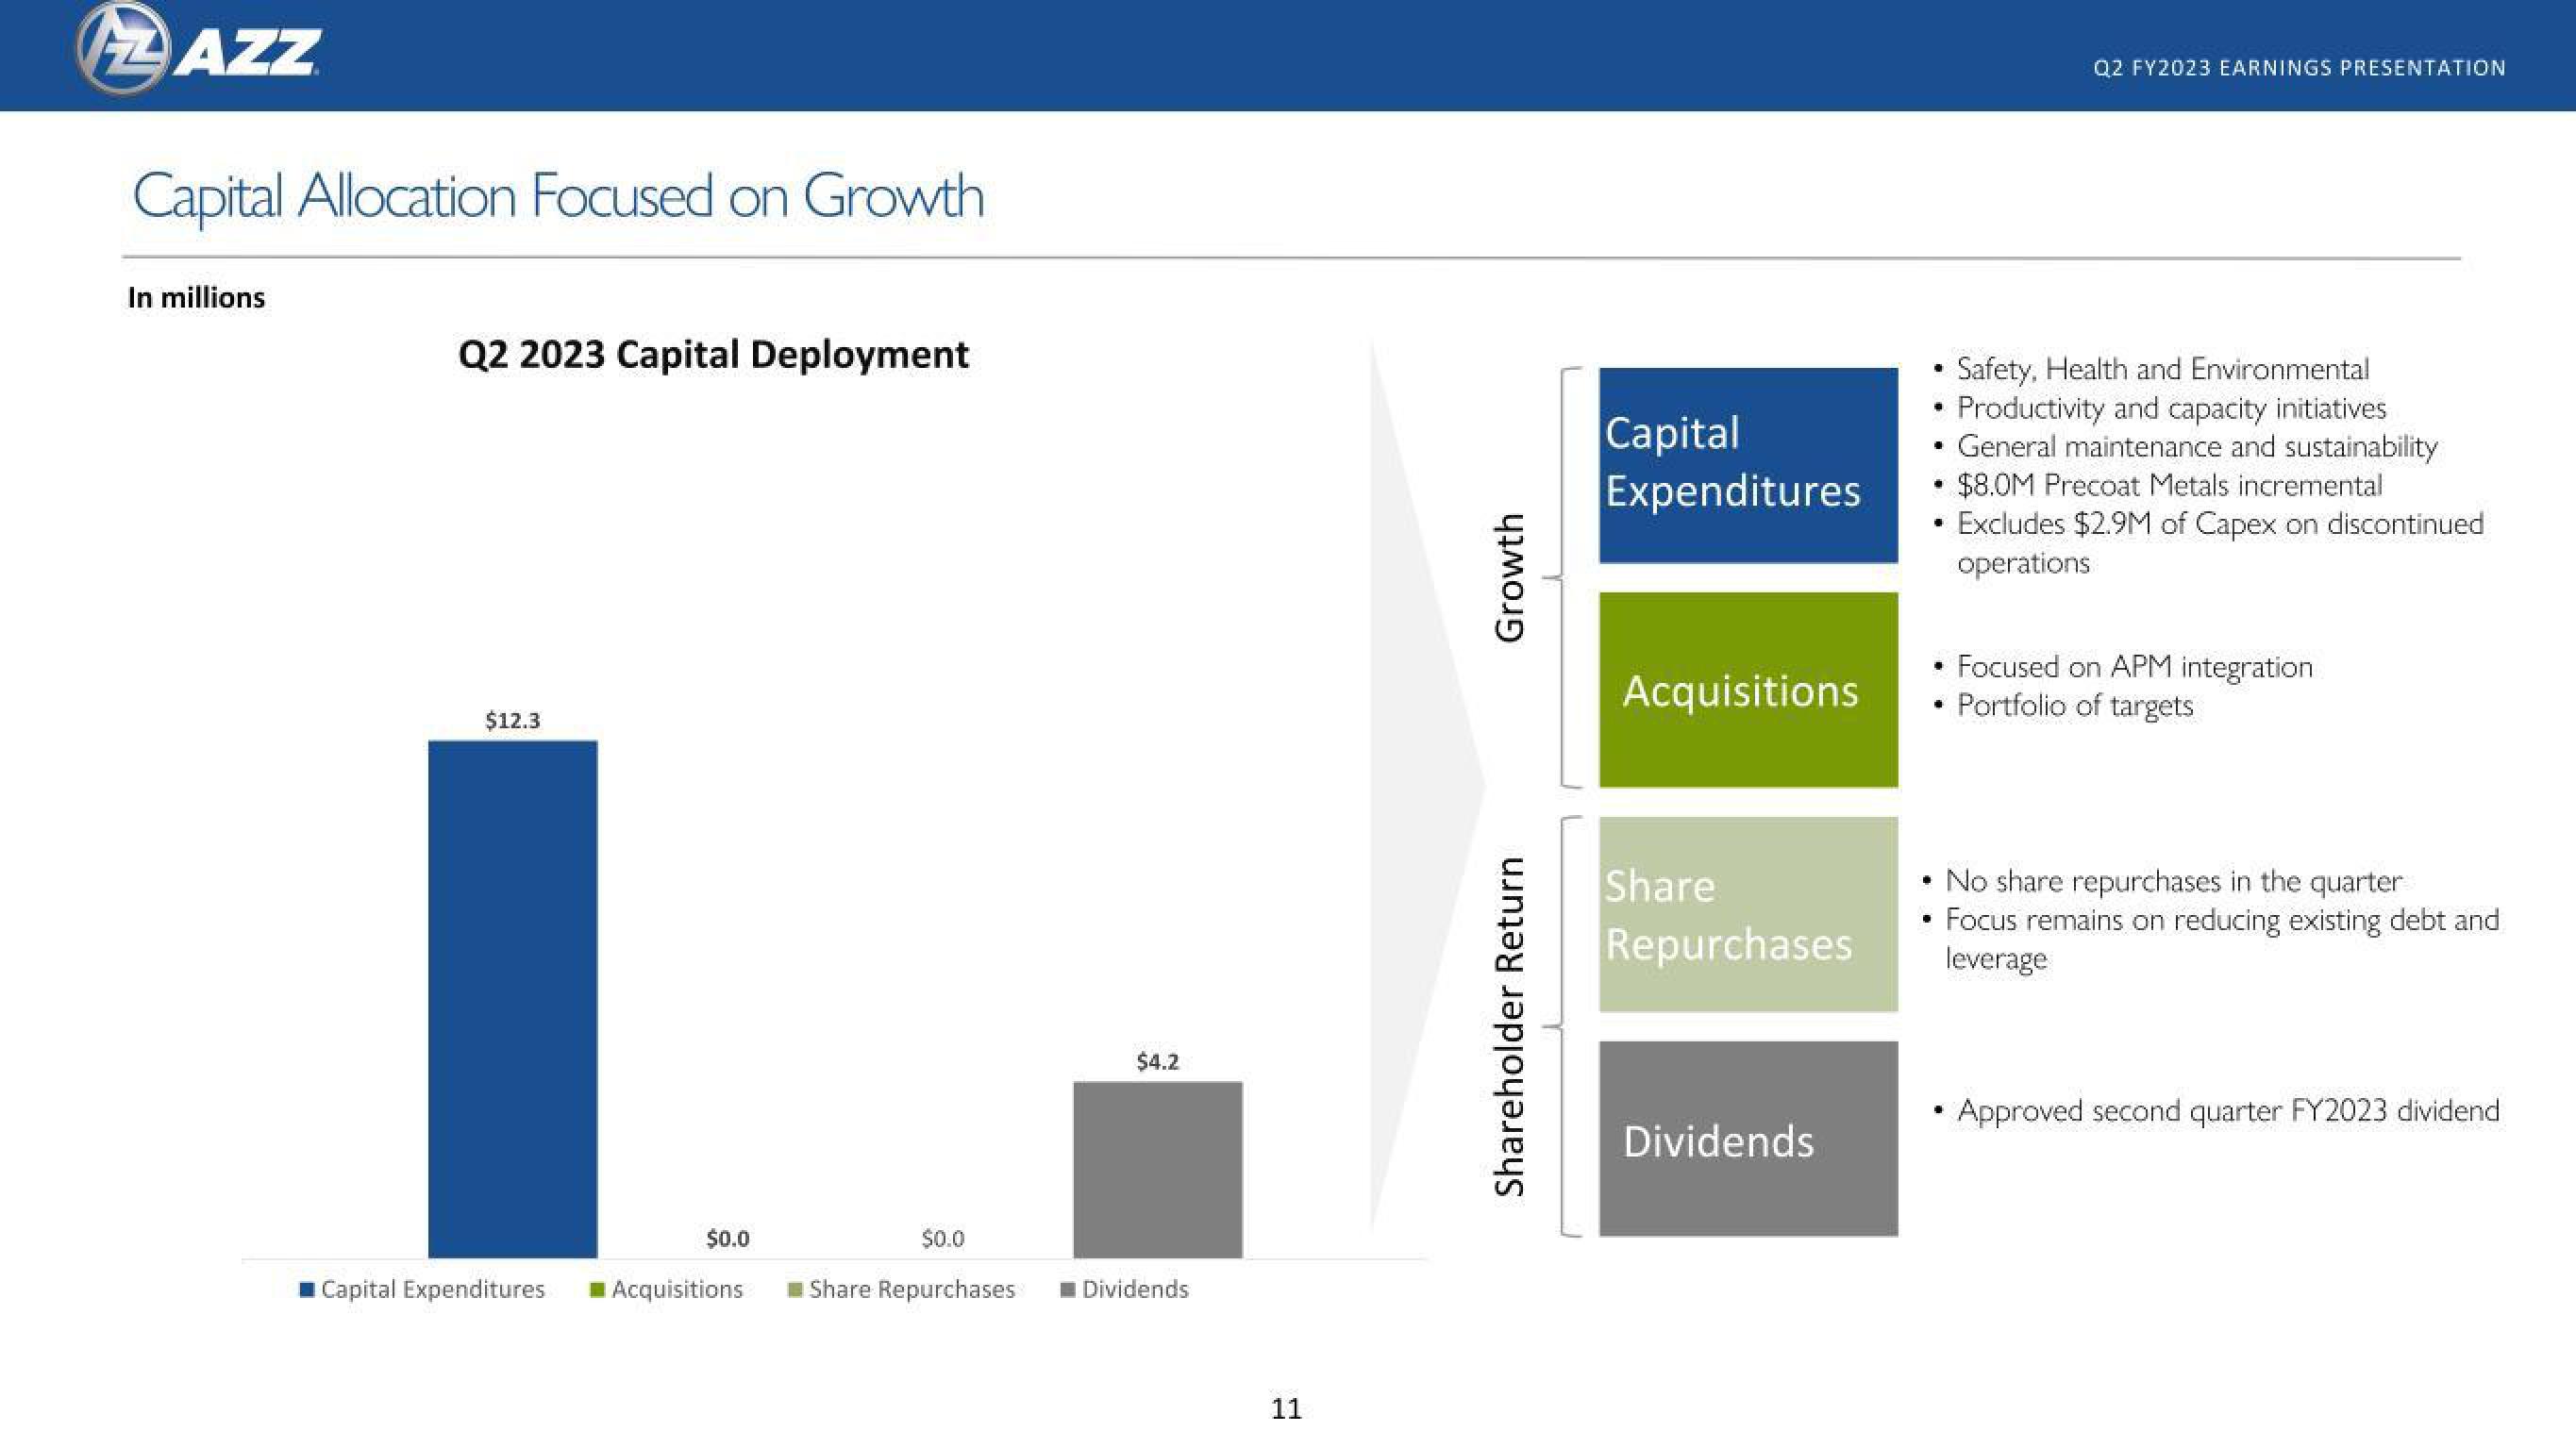Image resolution: width=2576 pixels, height=1448 pixels.
Task: Click "Safety, Health and Environmental" bullet
Action: tap(2162, 369)
